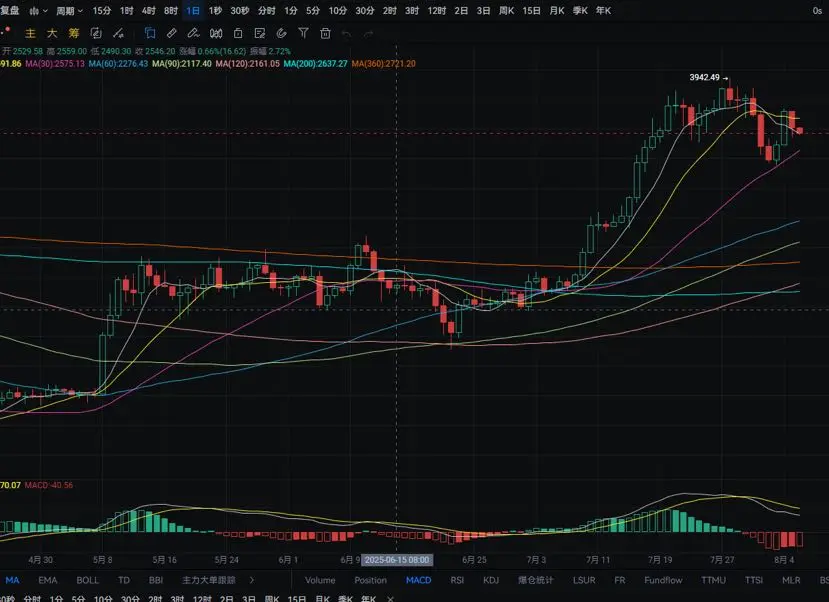
Task: Open the RSI sub-indicator
Action: click(x=457, y=580)
